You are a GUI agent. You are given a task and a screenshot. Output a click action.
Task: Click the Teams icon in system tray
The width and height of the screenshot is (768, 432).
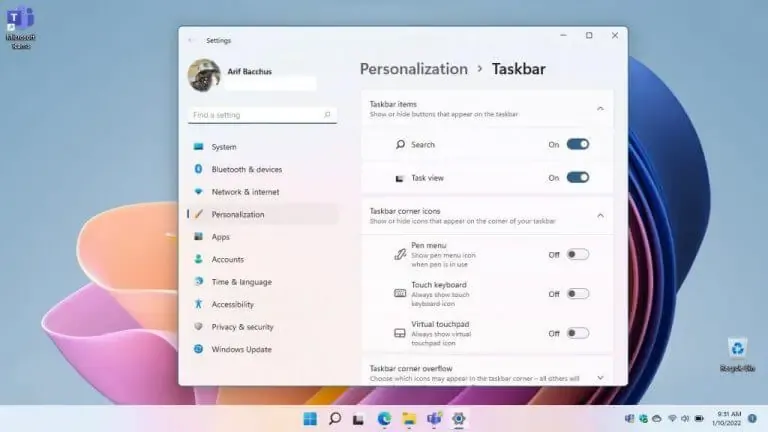click(629, 419)
